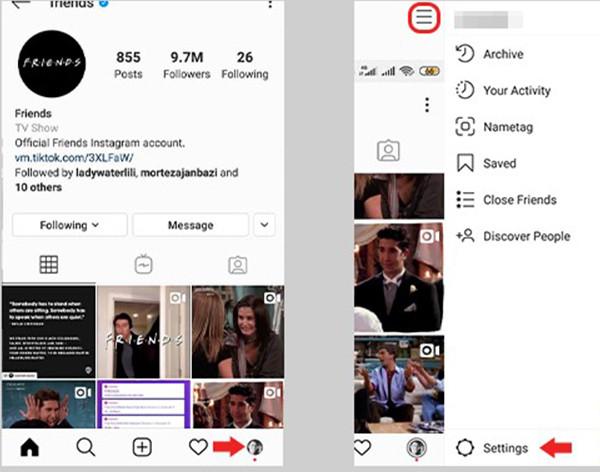This screenshot has width=600, height=472.
Task: Open the video post of two women talking
Action: click(238, 332)
